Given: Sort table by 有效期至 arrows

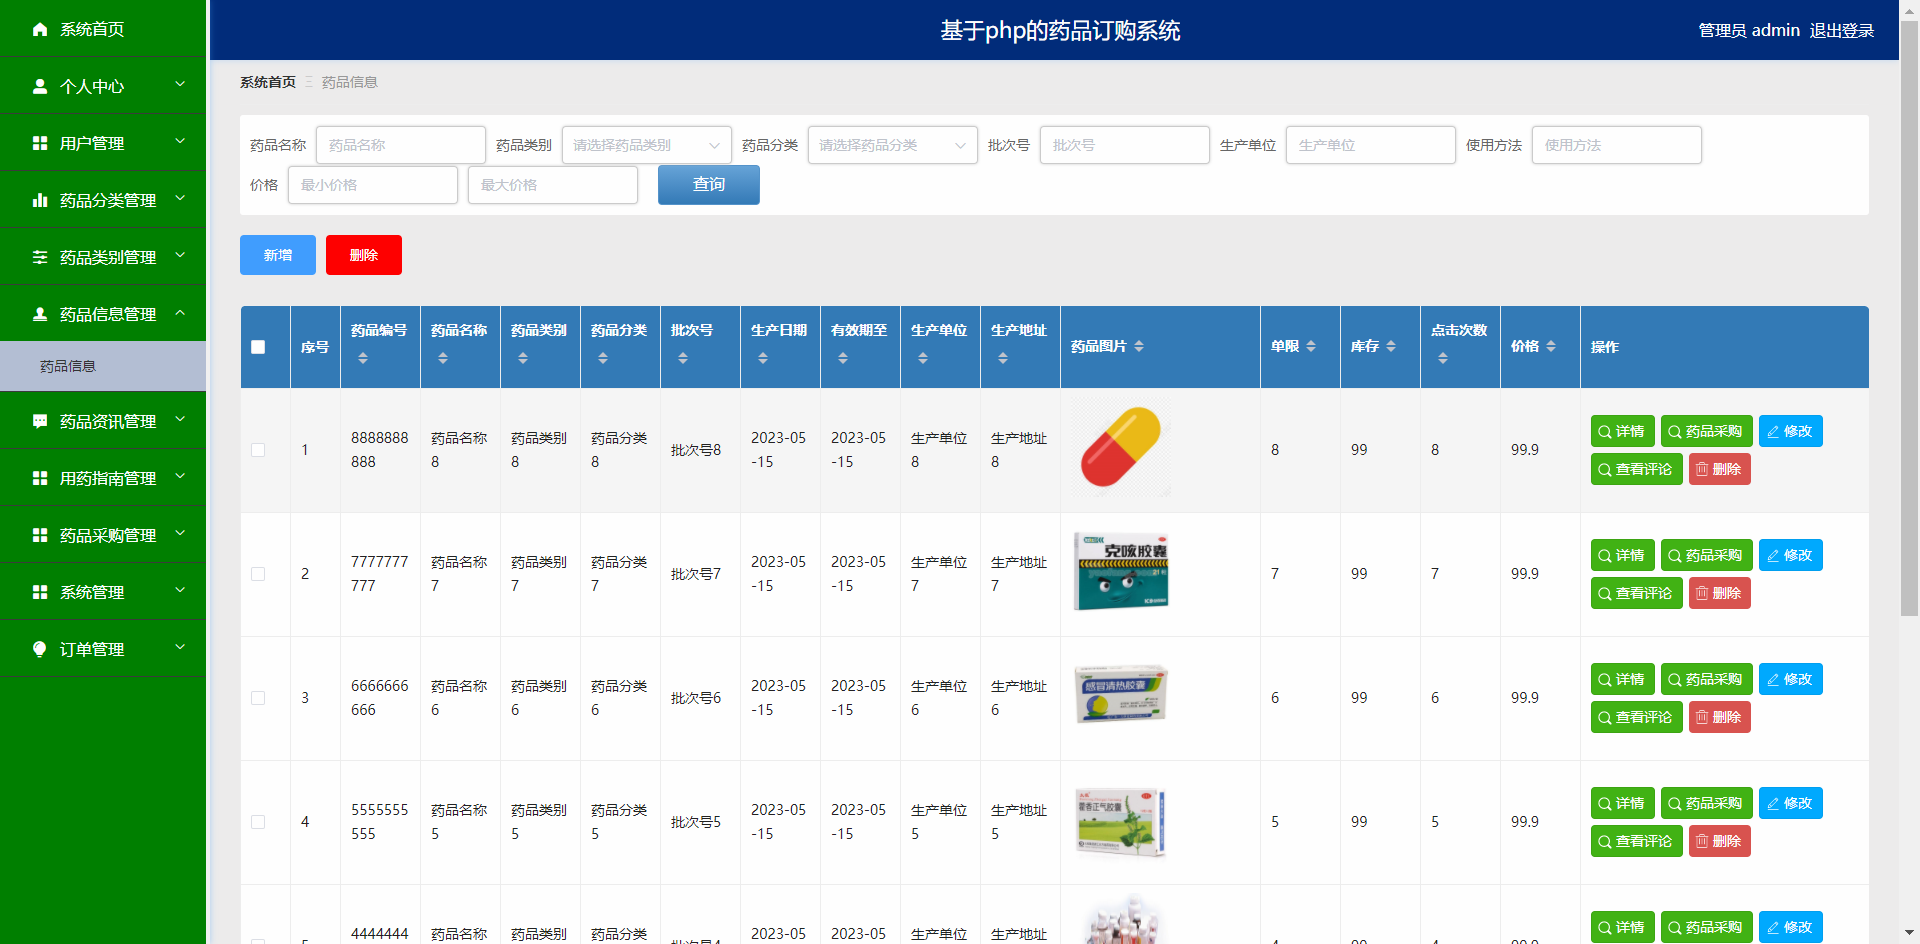Looking at the screenshot, I should point(843,358).
